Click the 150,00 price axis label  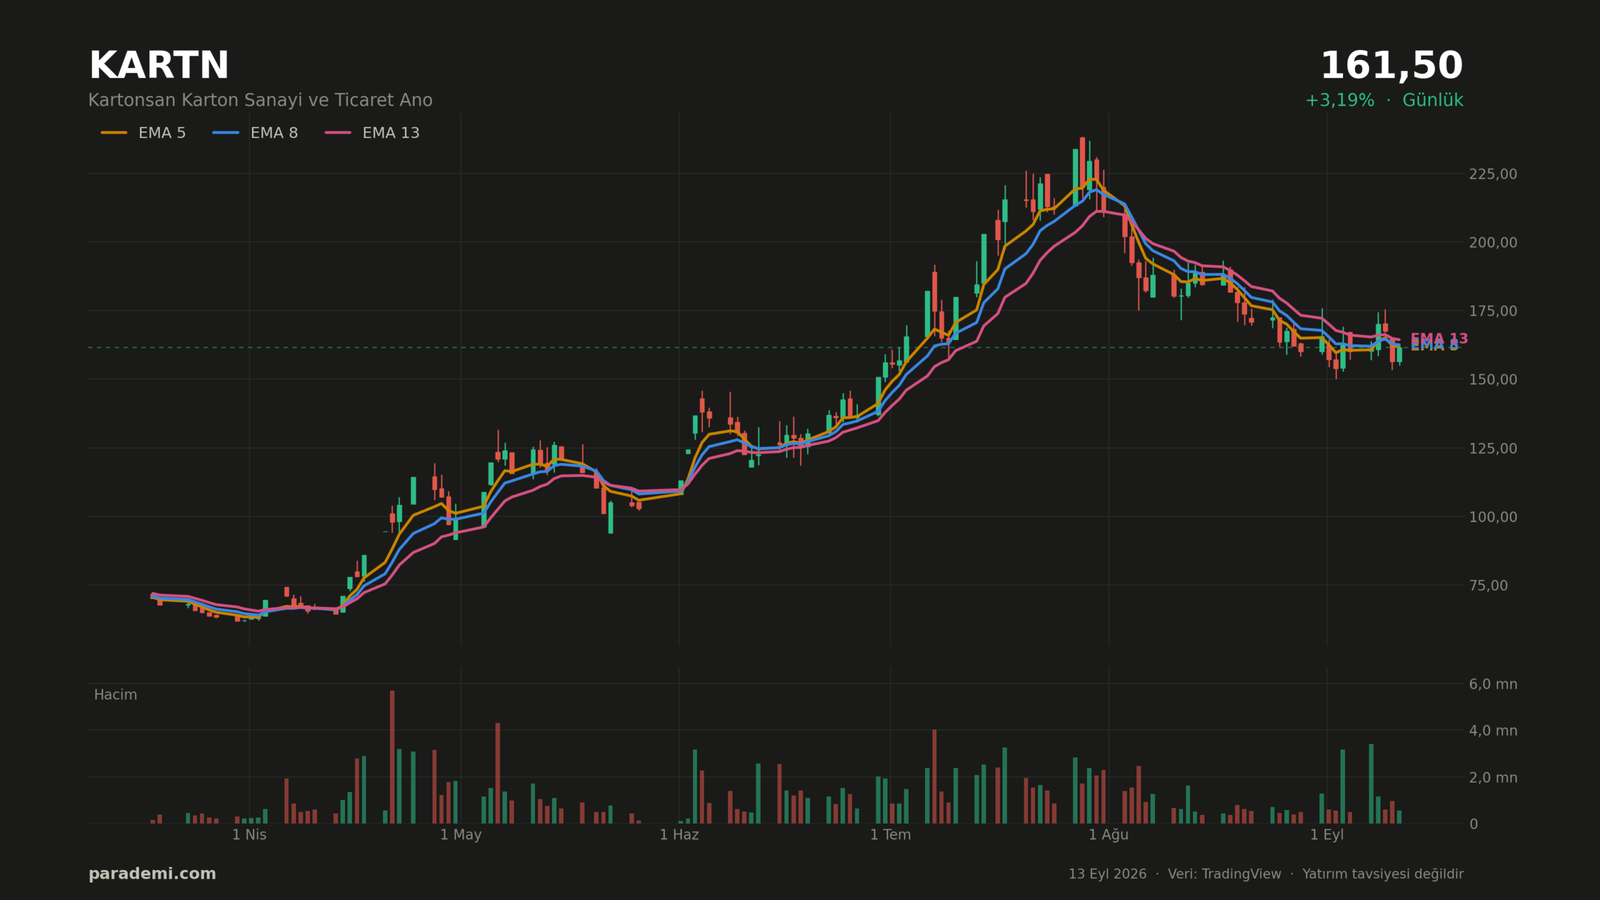(x=1493, y=379)
